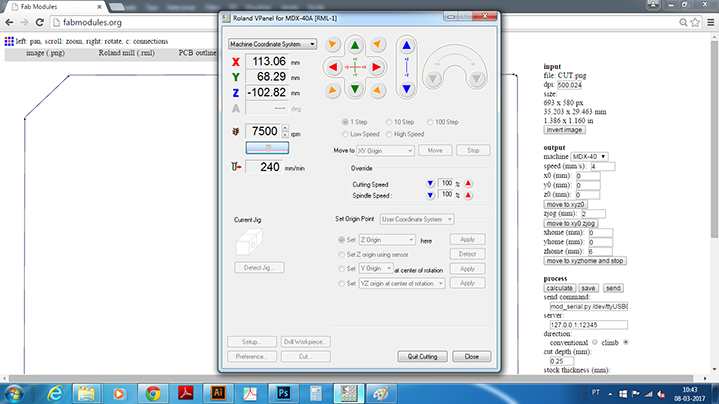This screenshot has height=404, width=719.
Task: Open Move to XY Origin dropdown
Action: pyautogui.click(x=385, y=150)
